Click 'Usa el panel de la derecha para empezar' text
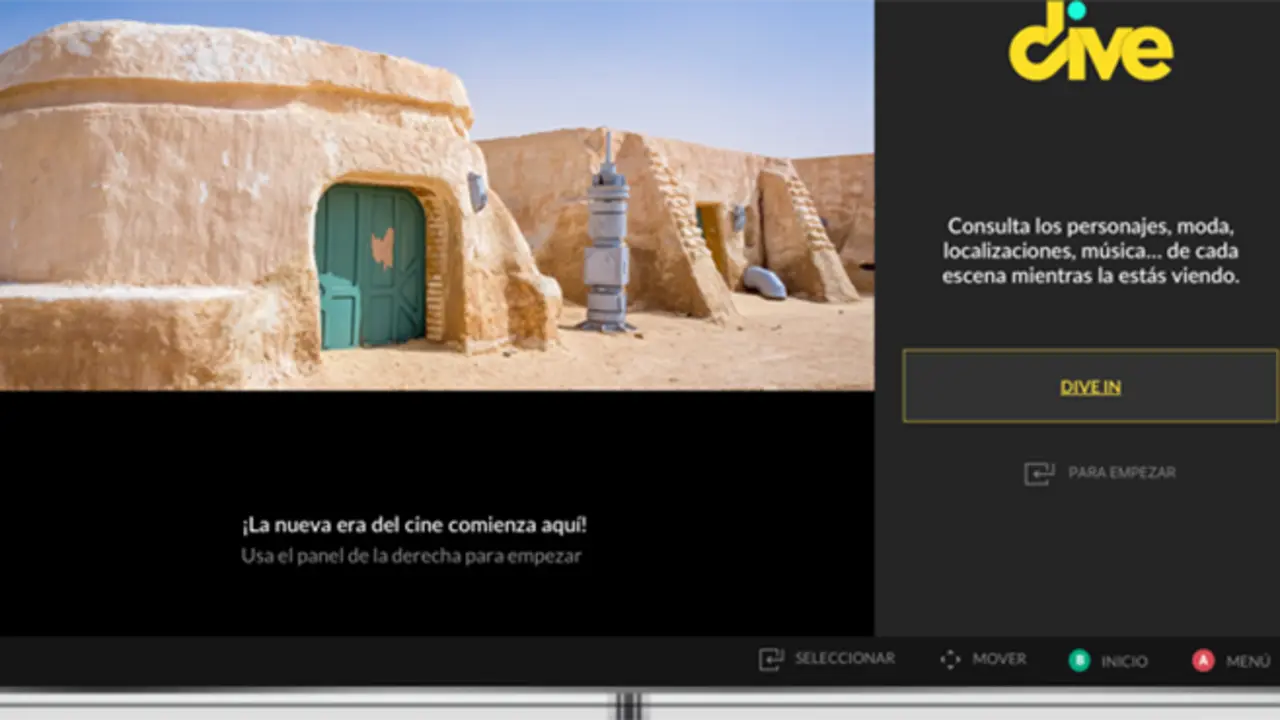 pos(411,555)
